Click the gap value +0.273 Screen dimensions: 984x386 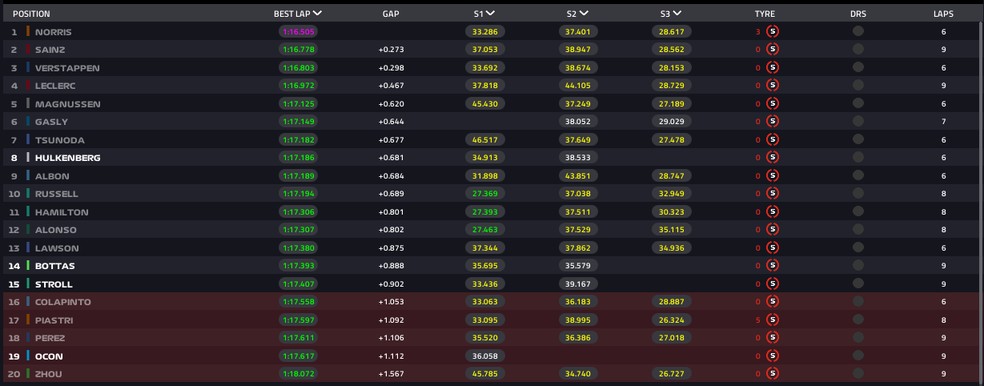pos(391,50)
